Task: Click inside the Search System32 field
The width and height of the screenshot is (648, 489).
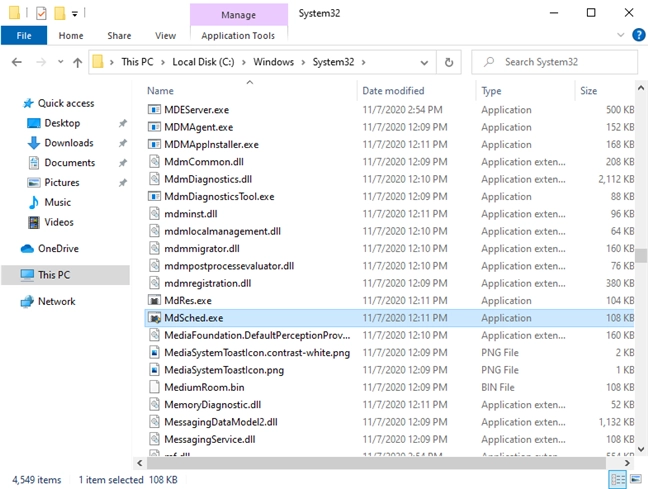Action: [x=555, y=62]
